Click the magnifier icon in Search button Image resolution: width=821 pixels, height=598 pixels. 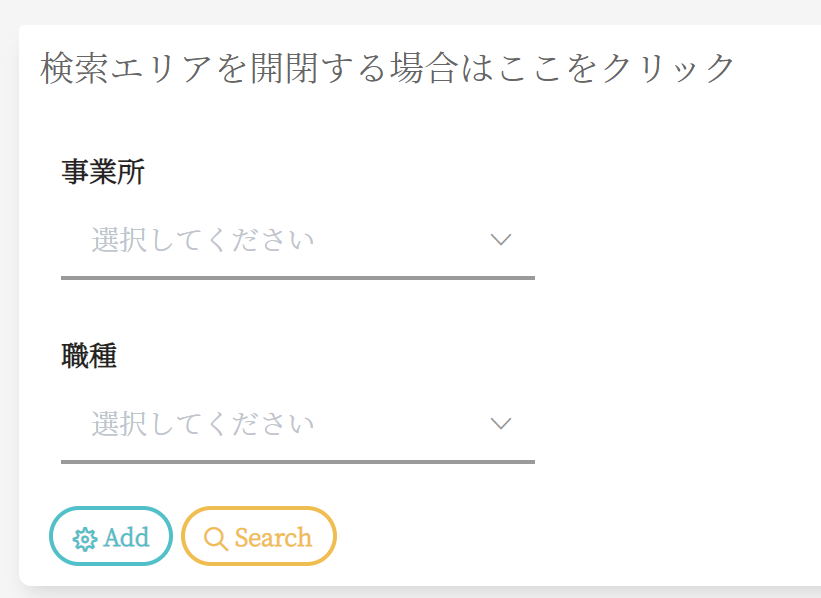click(215, 538)
